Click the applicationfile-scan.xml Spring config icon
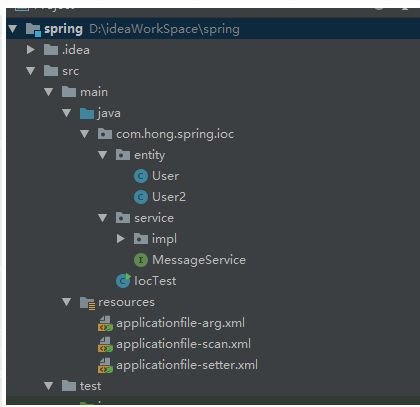420x407 pixels. (105, 344)
